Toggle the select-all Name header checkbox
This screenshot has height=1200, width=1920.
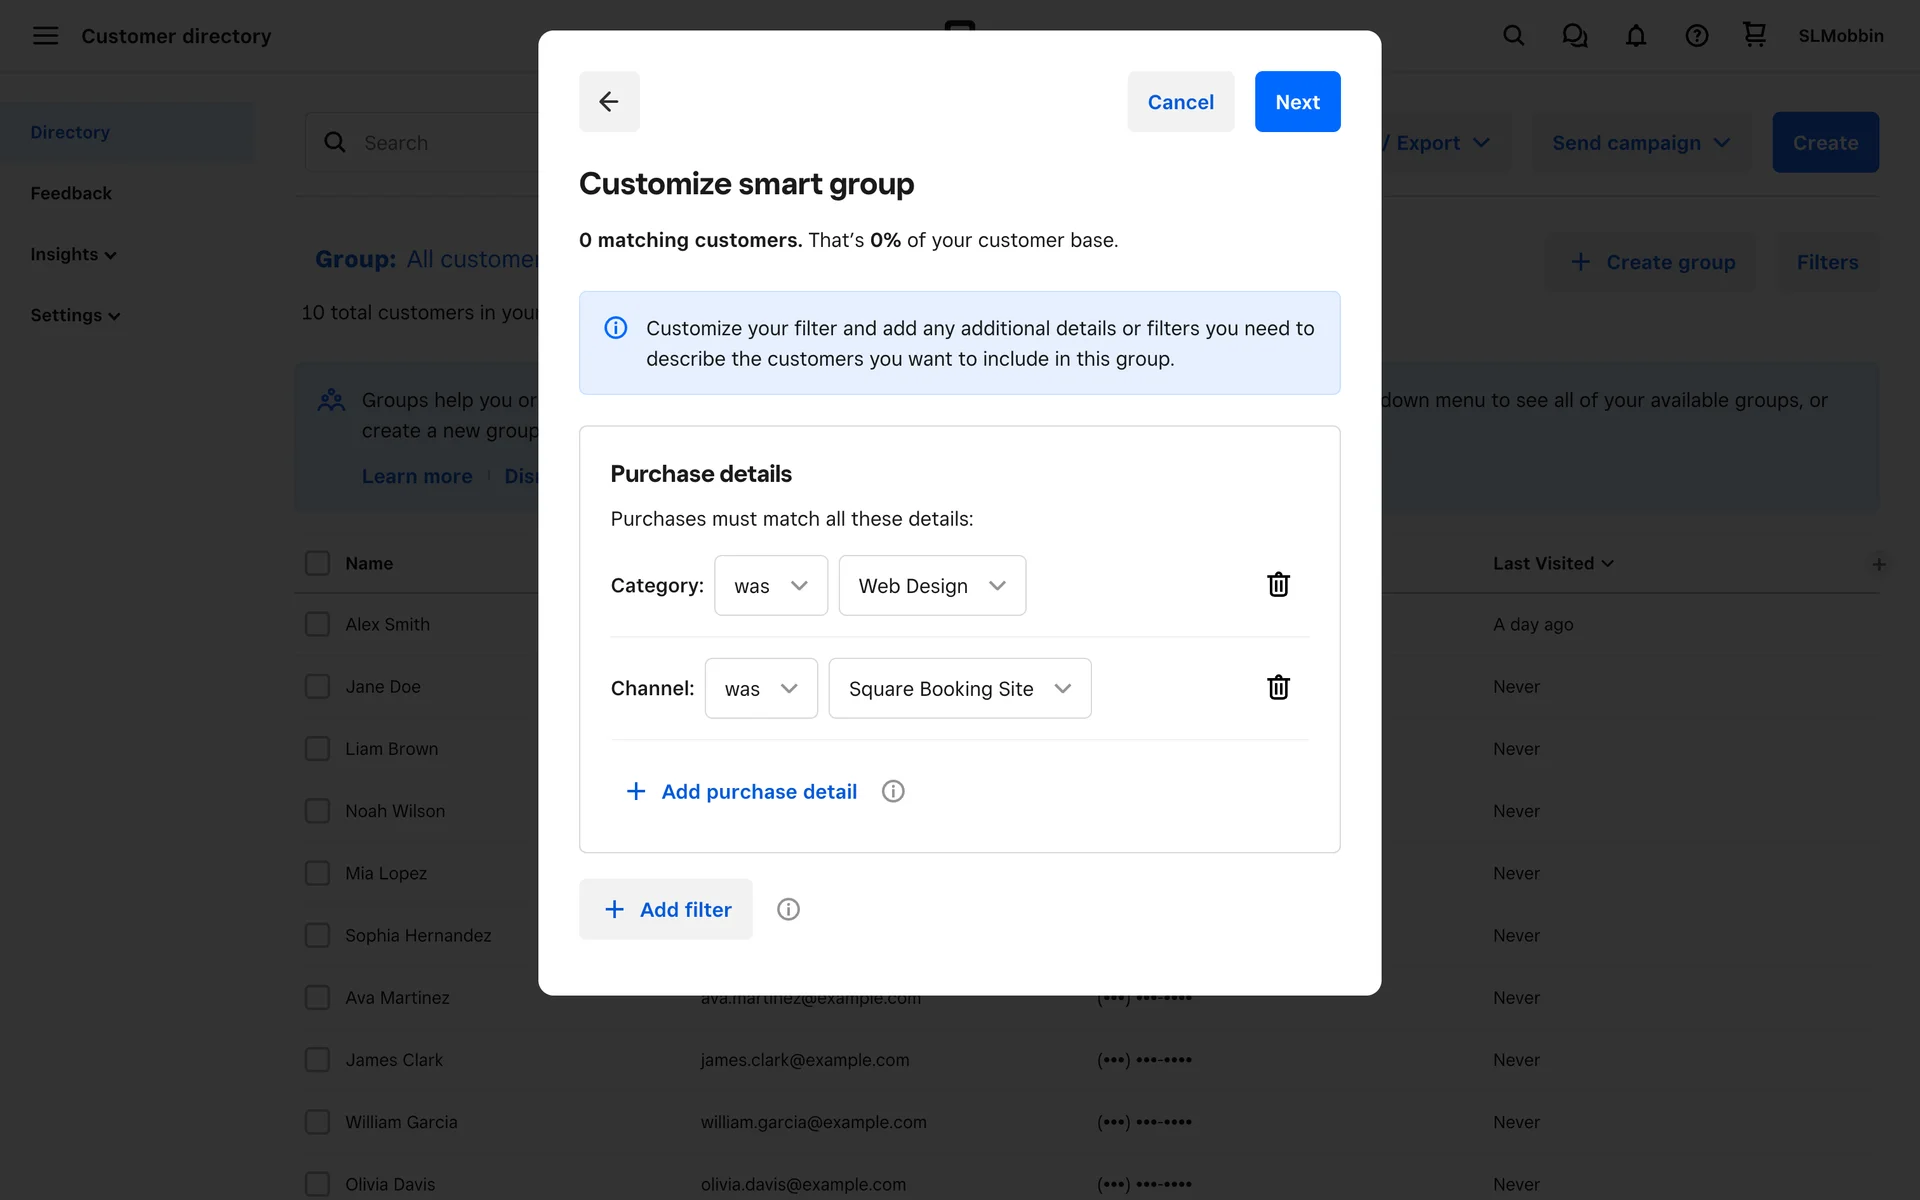[x=317, y=563]
